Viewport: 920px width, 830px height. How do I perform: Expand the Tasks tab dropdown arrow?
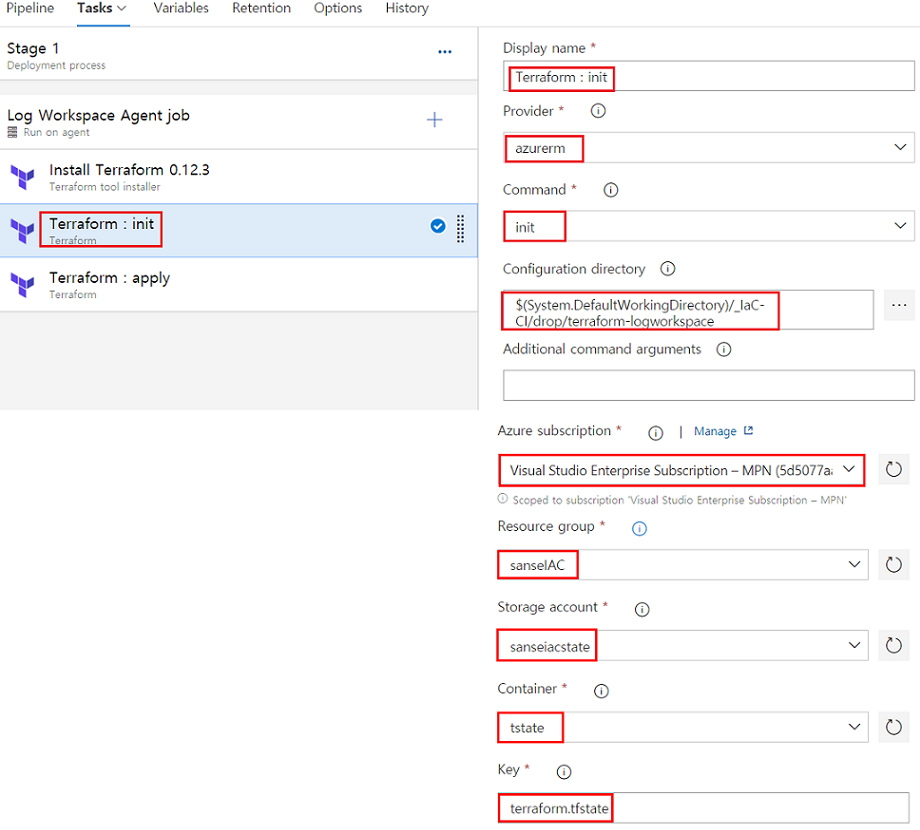122,8
